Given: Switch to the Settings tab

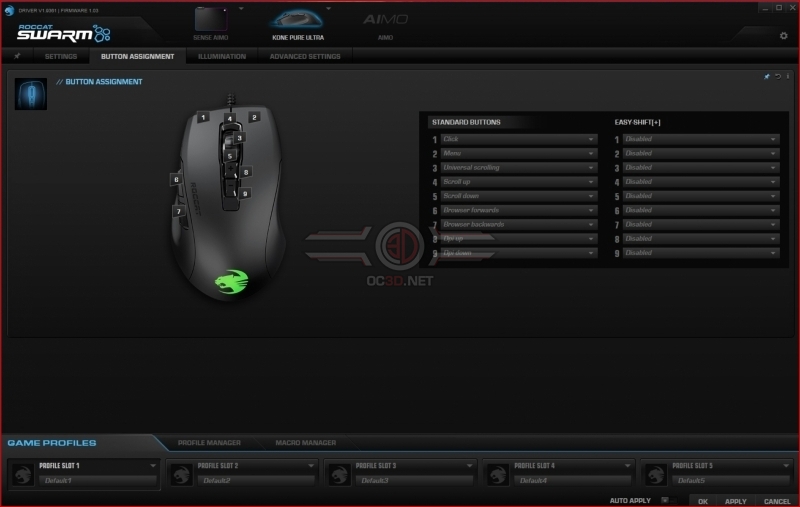Looking at the screenshot, I should (61, 56).
